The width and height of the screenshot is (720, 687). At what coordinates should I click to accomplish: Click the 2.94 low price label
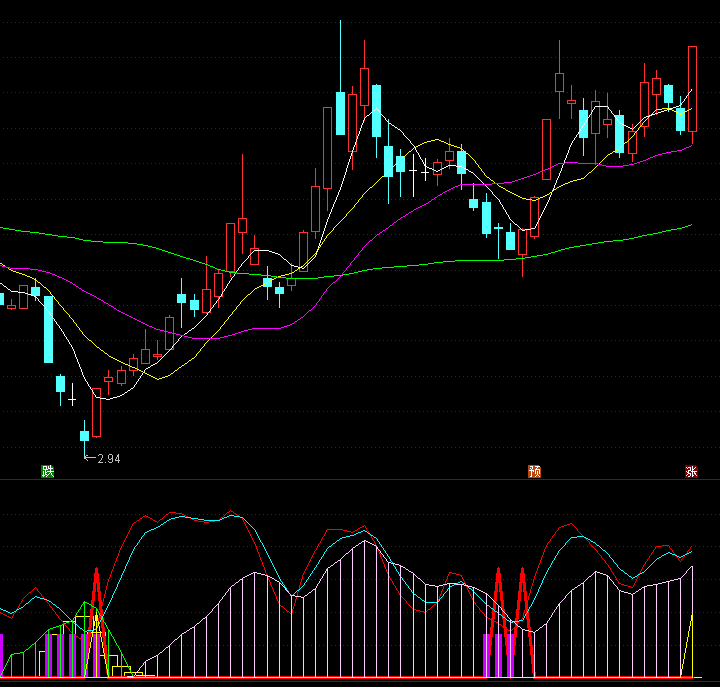109,459
